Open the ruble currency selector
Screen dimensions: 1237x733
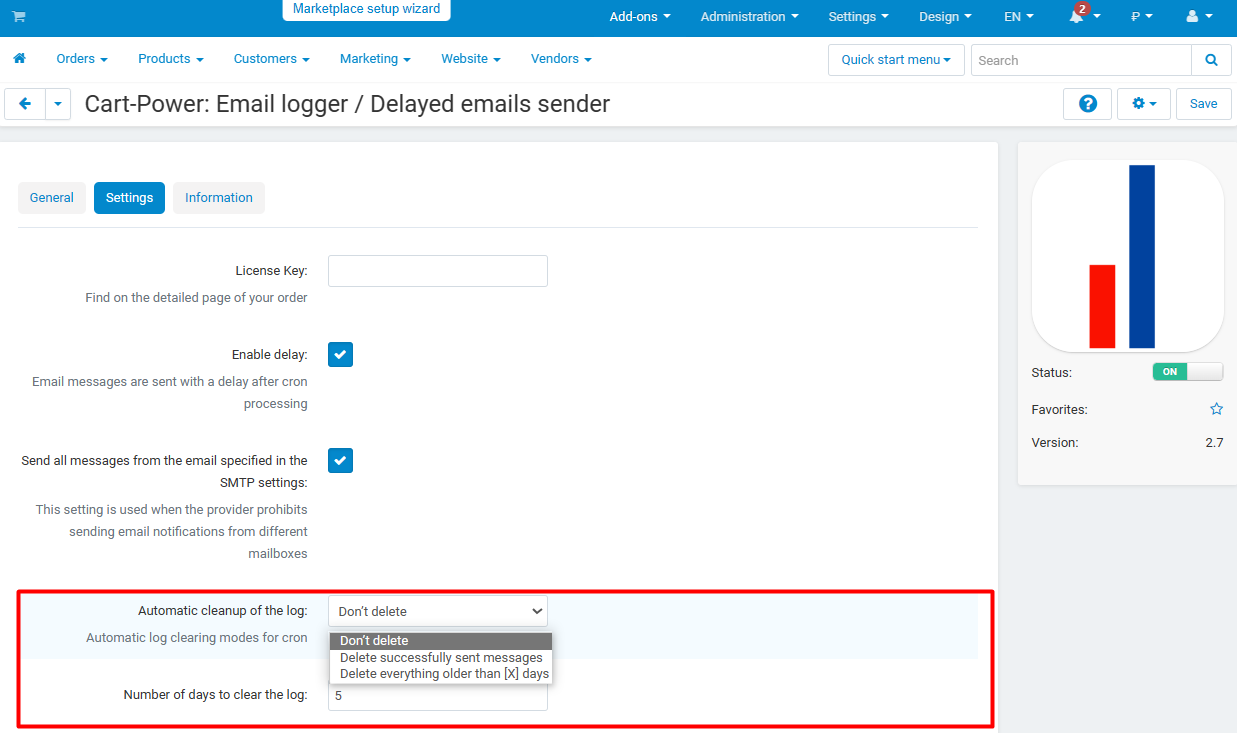point(1142,17)
